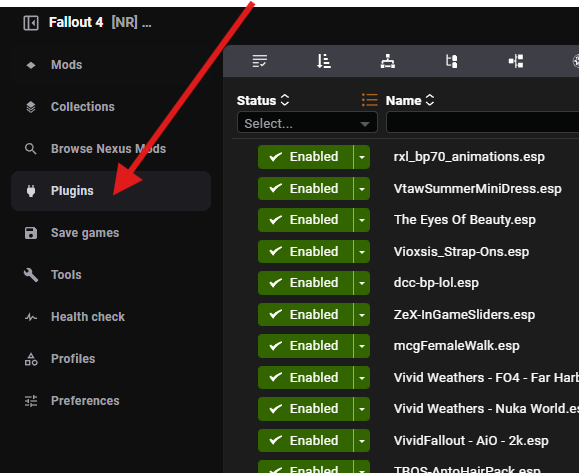Click the tree view toolbar icon

tap(452, 61)
